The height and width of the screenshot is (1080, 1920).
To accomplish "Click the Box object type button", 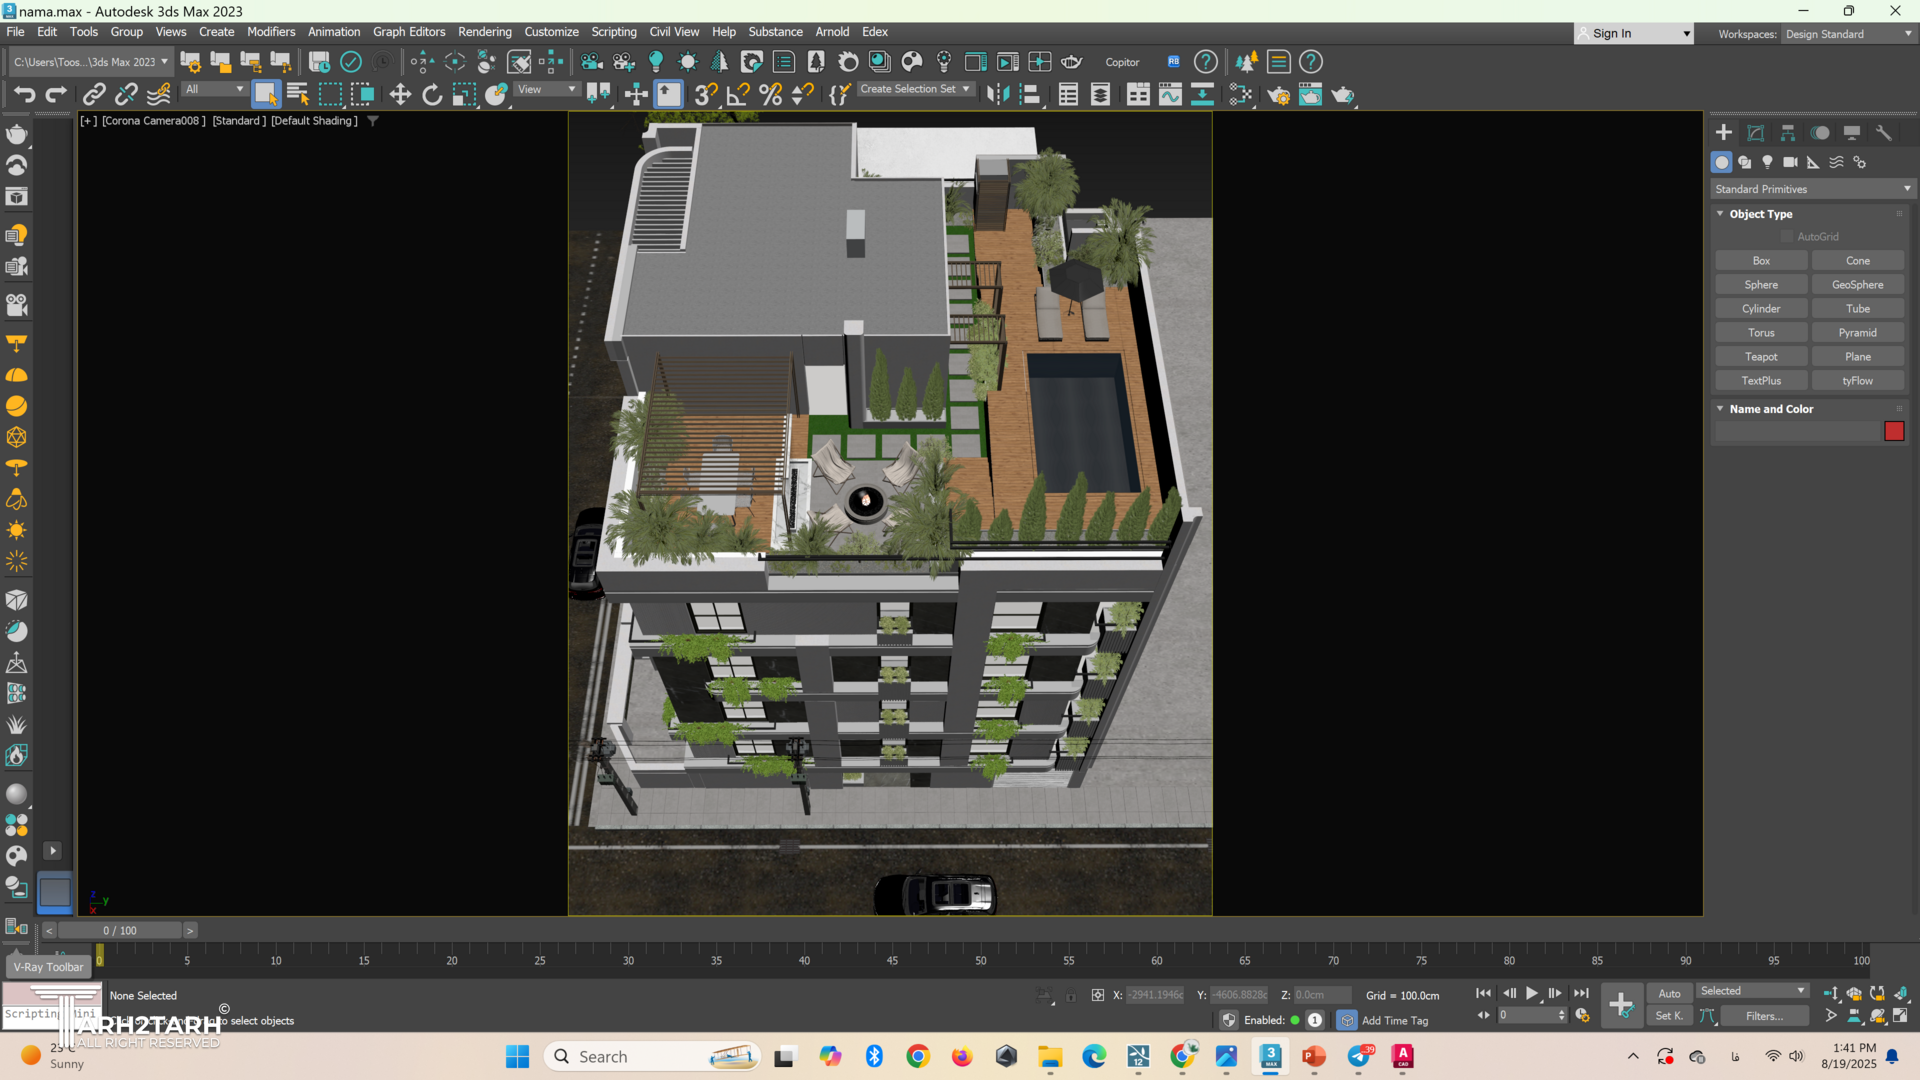I will click(x=1761, y=261).
